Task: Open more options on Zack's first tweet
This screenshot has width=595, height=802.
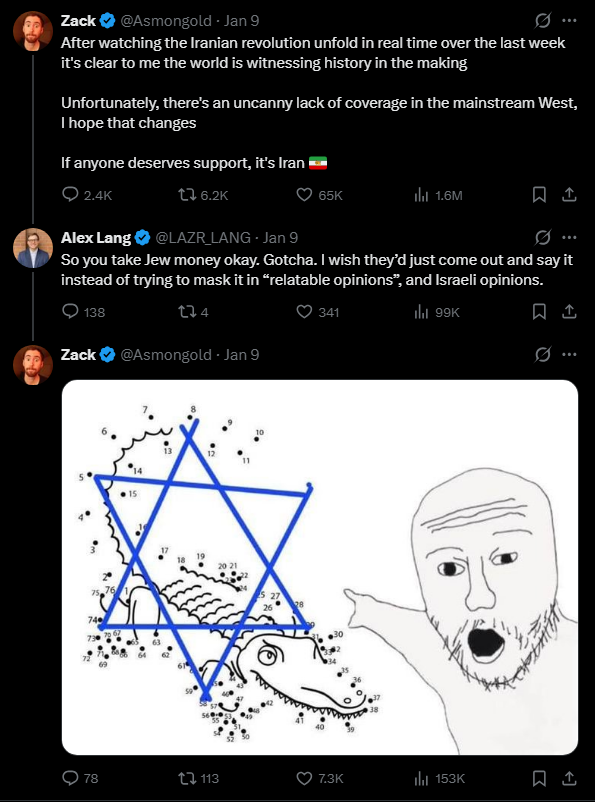Action: 569,21
